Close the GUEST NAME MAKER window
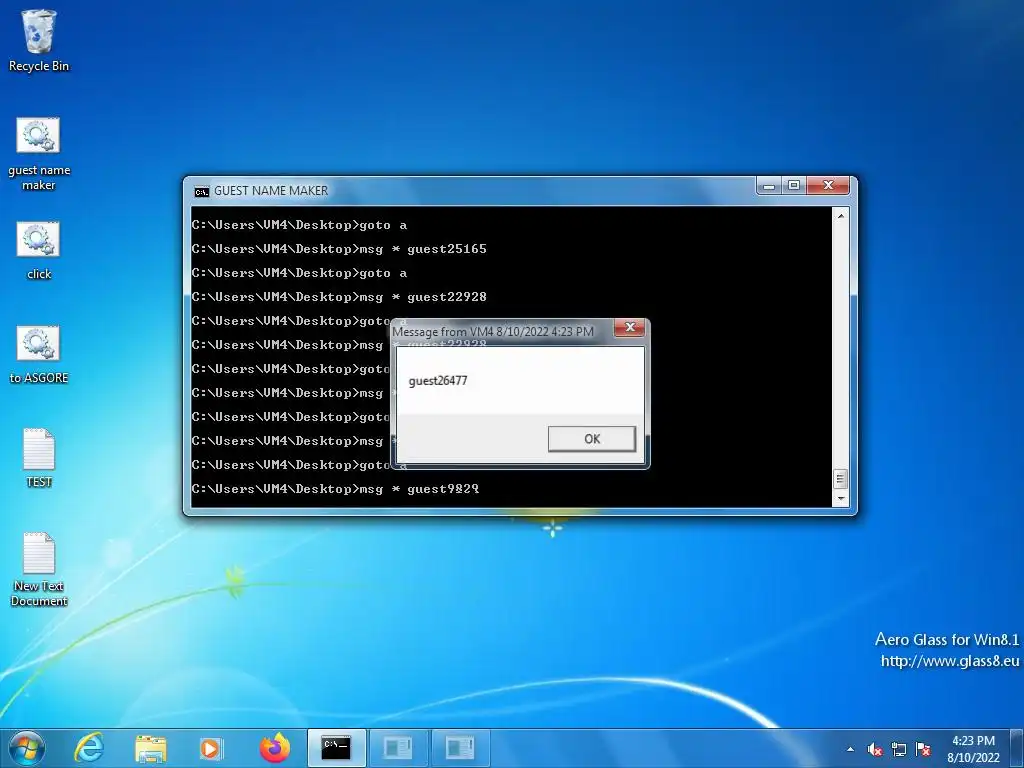 [828, 186]
